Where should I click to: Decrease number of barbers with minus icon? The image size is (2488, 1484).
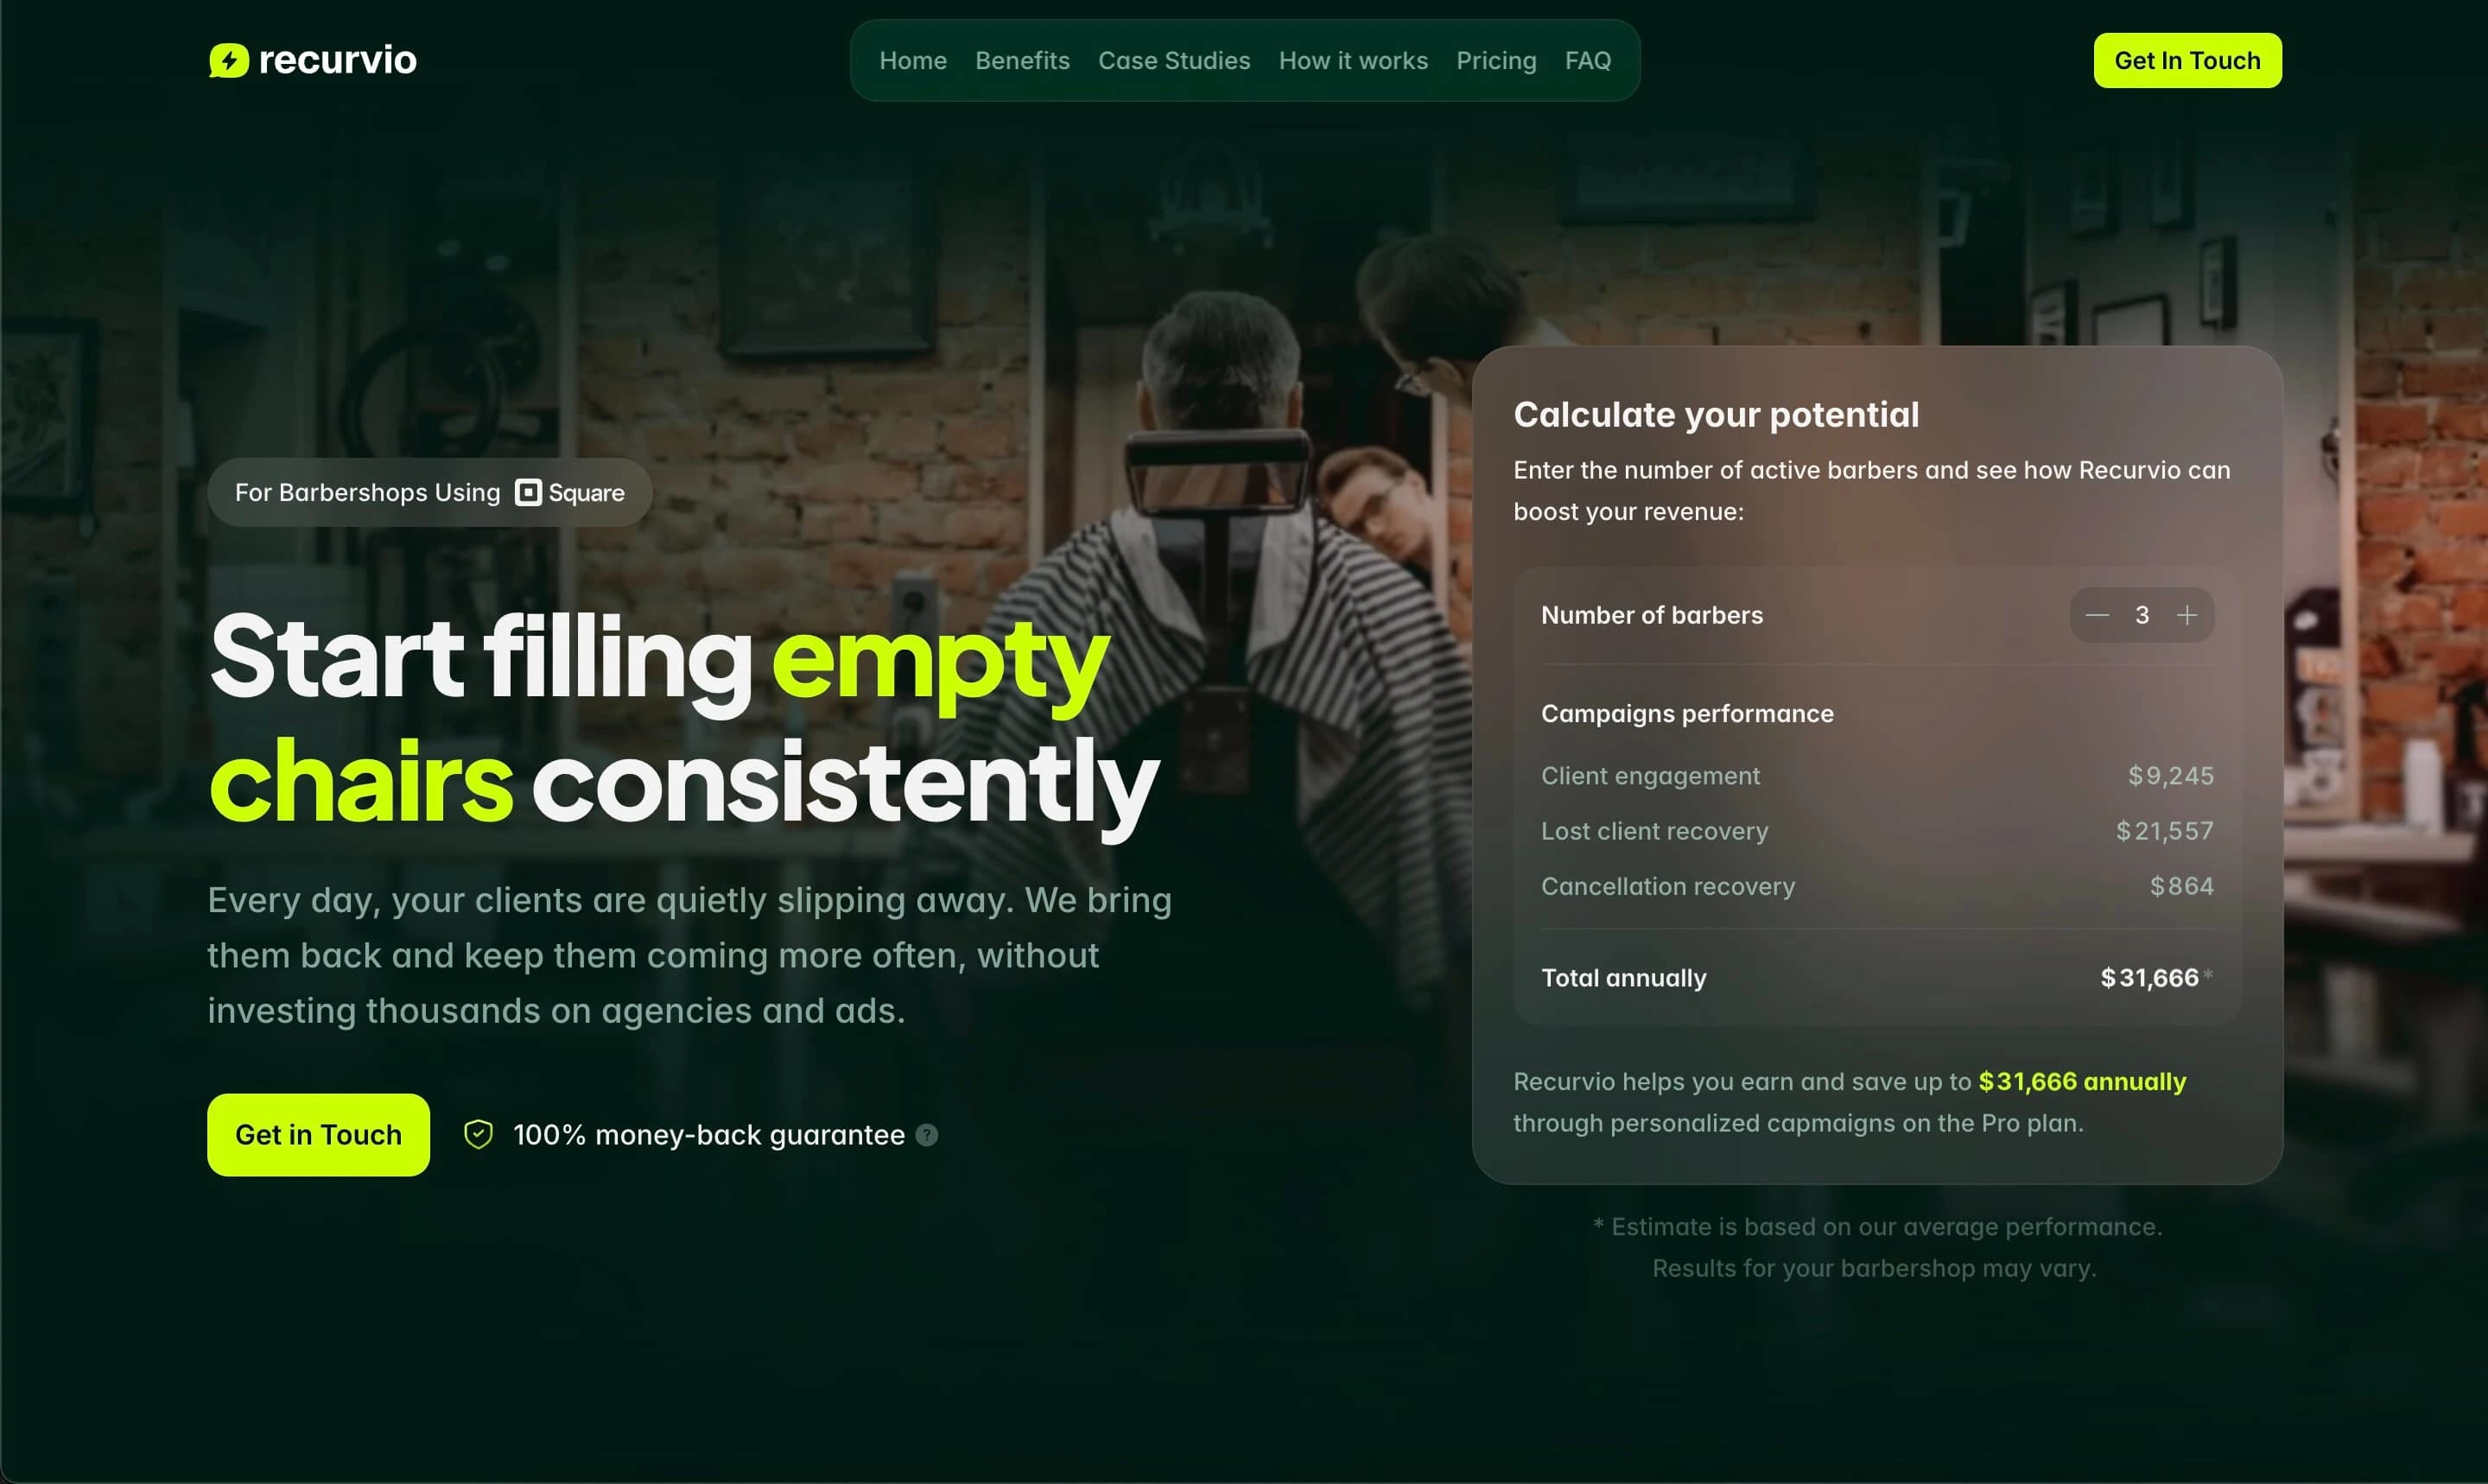click(2097, 615)
